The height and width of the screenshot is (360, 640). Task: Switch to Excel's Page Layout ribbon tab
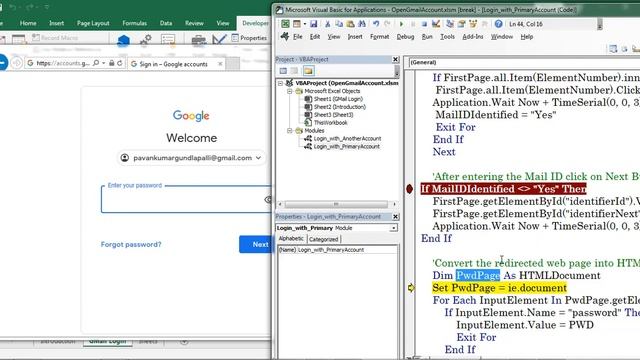(x=93, y=23)
